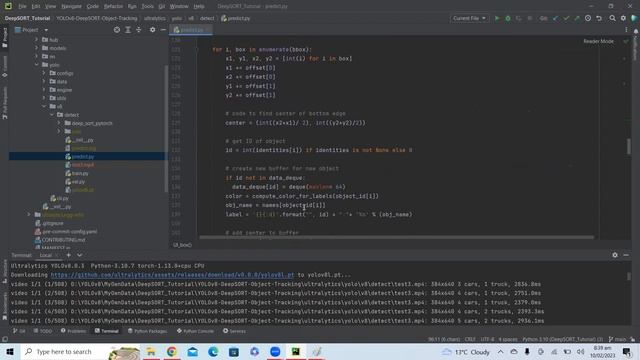Image resolution: width=640 pixels, height=360 pixels.
Task: Run the current file with the green play icon
Action: tap(497, 18)
